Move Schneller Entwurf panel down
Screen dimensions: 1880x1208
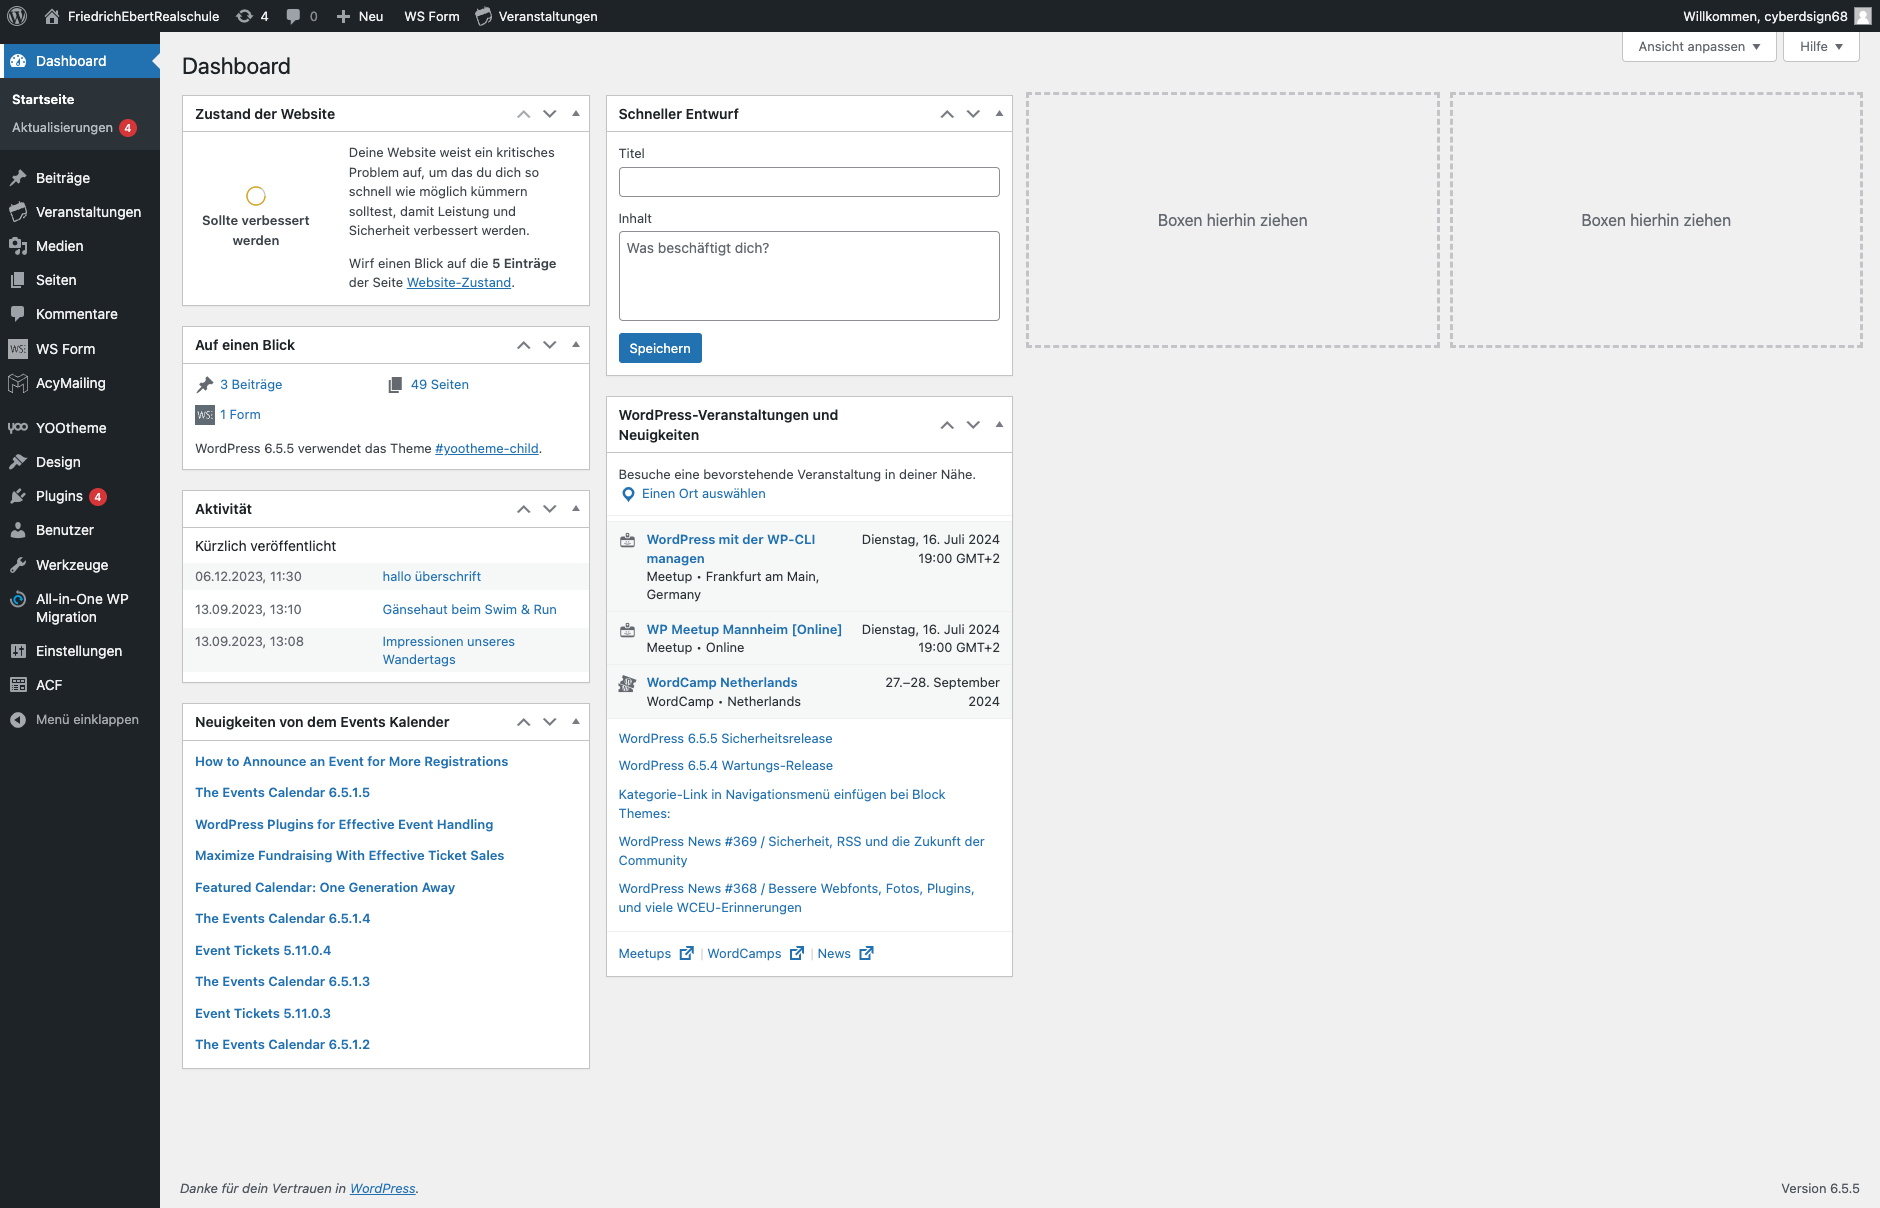click(973, 114)
